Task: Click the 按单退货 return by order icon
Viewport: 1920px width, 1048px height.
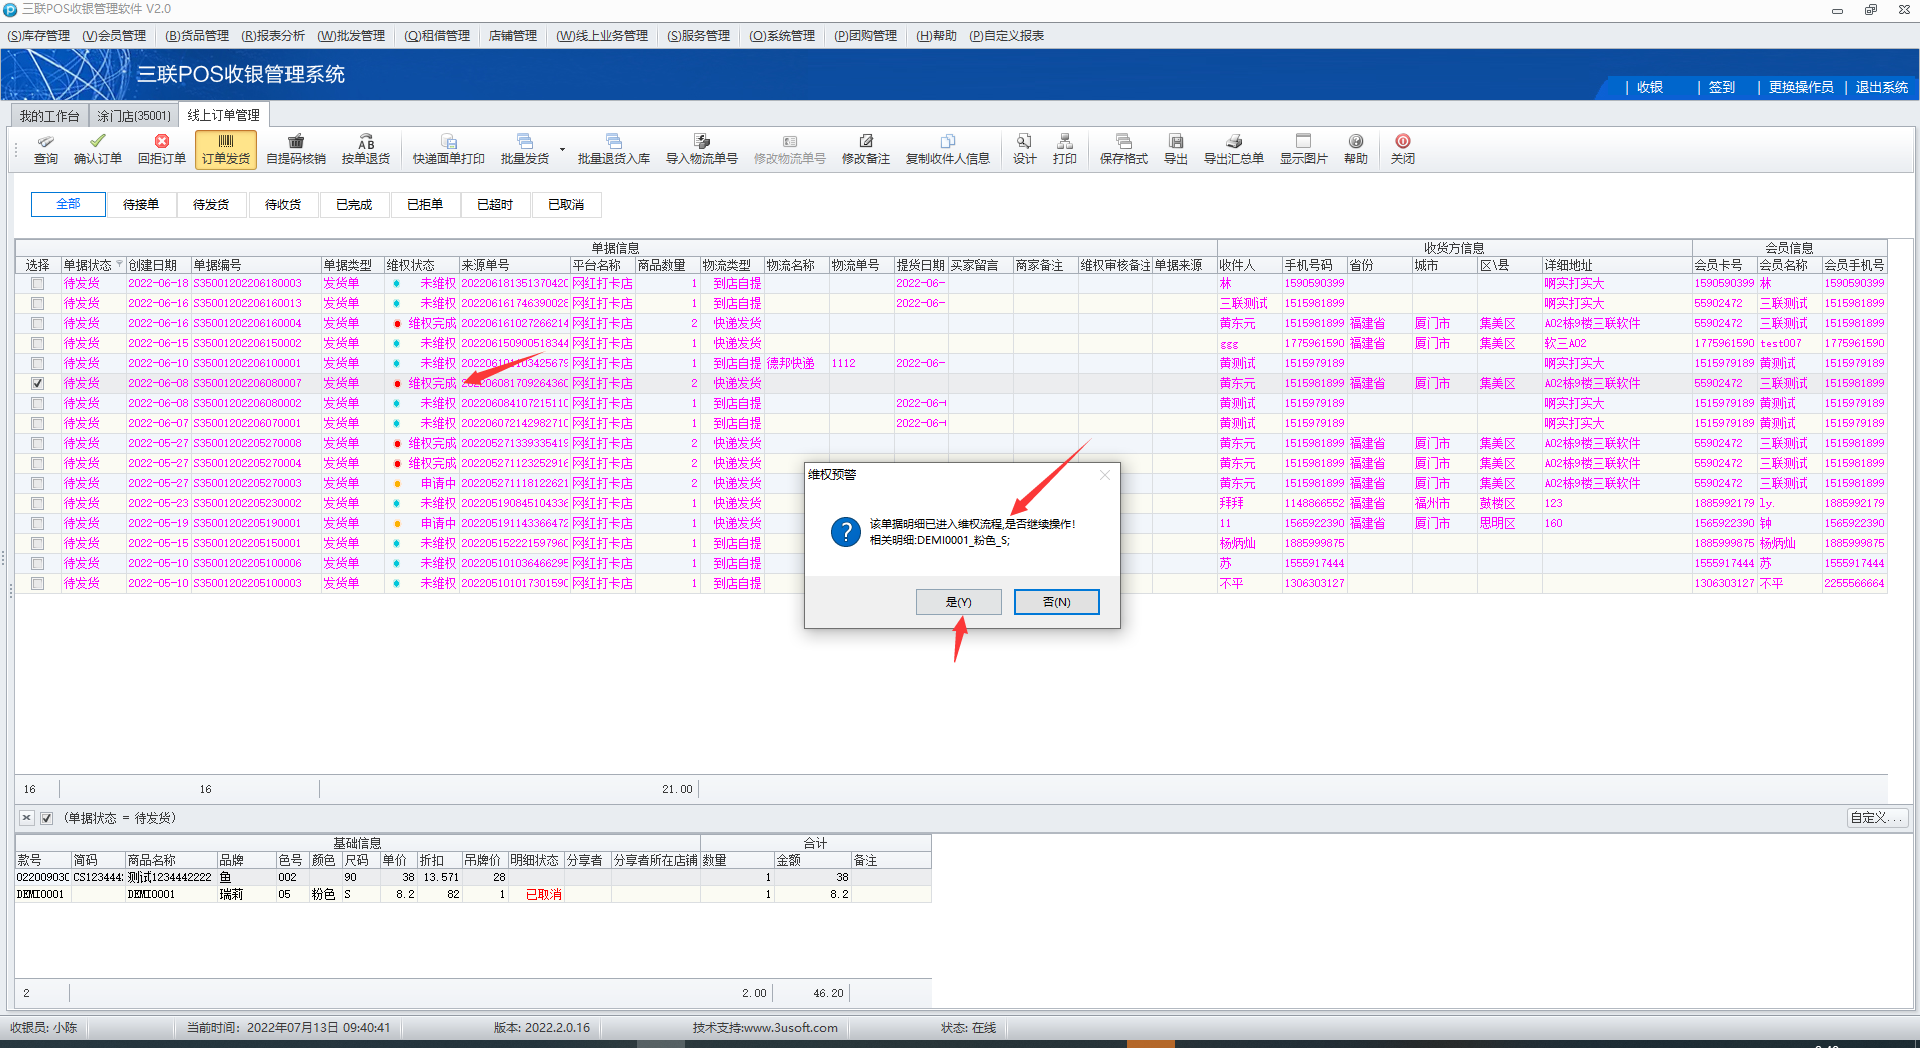Action: click(366, 150)
